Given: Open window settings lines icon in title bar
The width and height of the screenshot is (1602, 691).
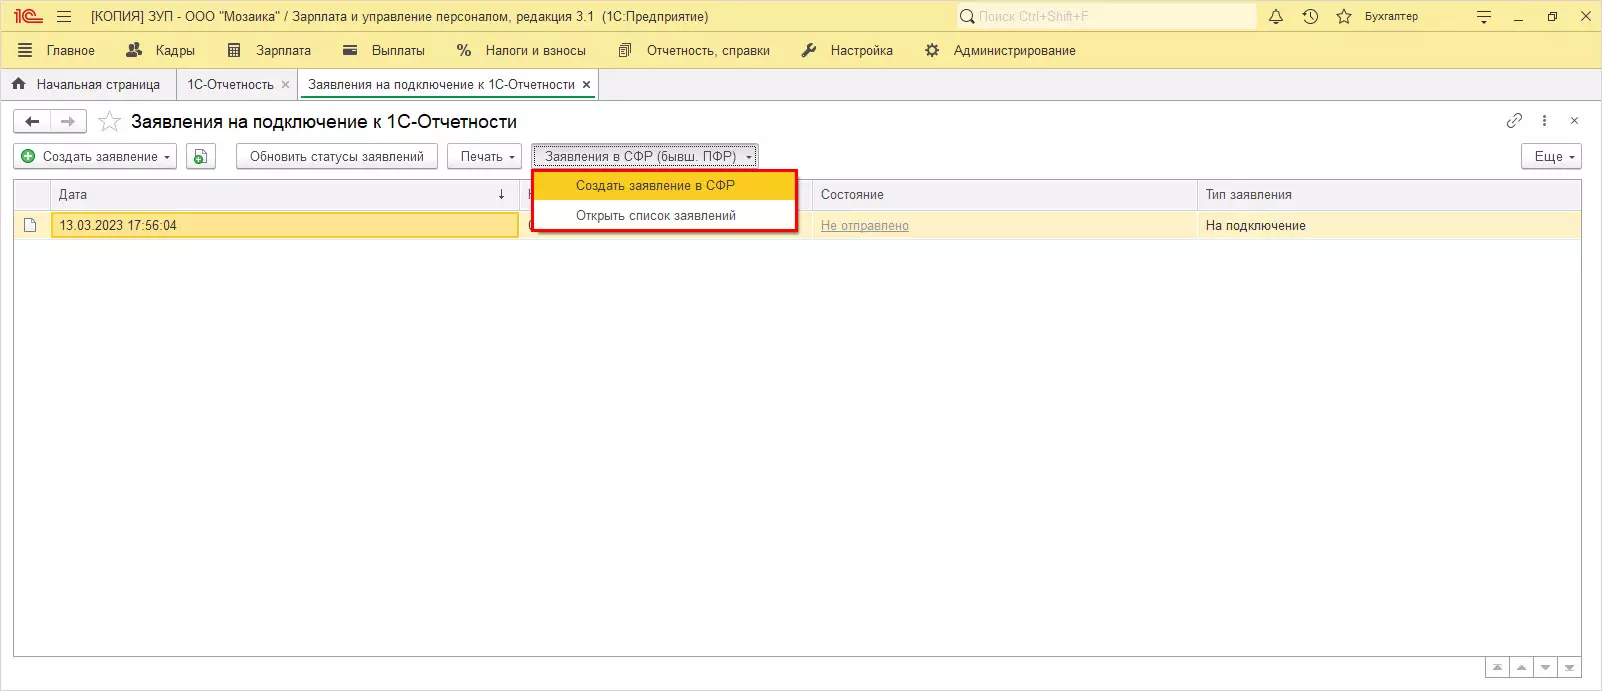Looking at the screenshot, I should 1484,17.
